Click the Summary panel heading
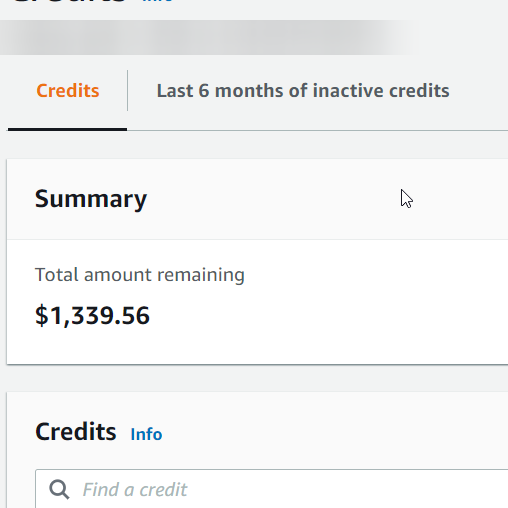508x508 pixels. [91, 199]
